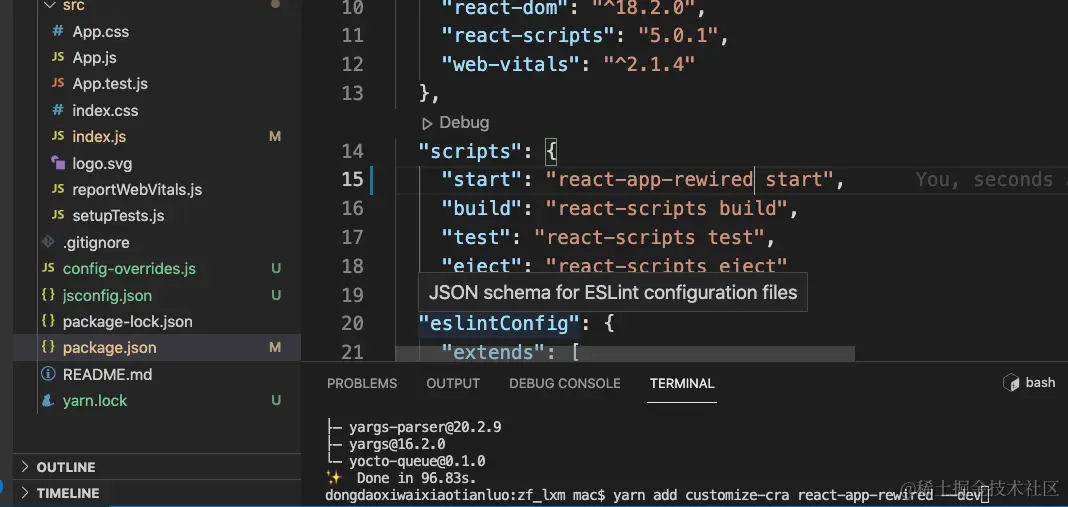Click the play triangle before Debug
This screenshot has width=1068, height=507.
428,123
